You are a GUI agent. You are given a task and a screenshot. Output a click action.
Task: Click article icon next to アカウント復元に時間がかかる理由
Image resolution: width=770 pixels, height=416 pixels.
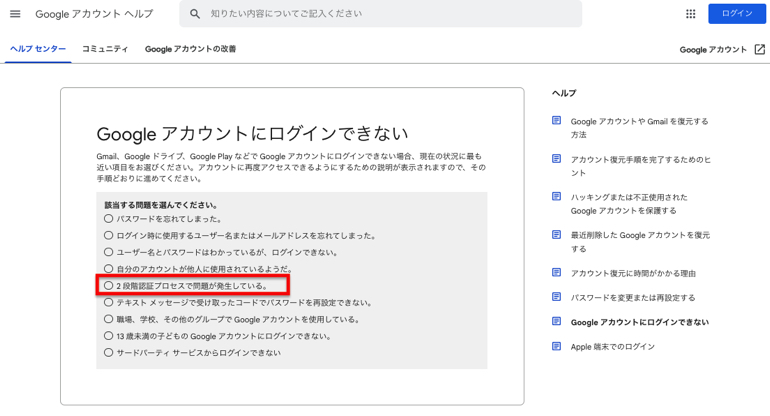click(556, 273)
